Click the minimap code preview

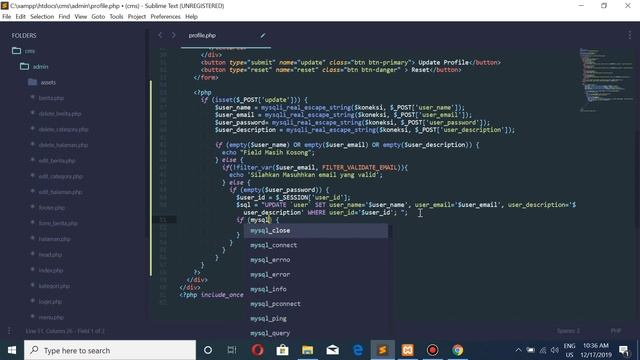click(x=606, y=80)
